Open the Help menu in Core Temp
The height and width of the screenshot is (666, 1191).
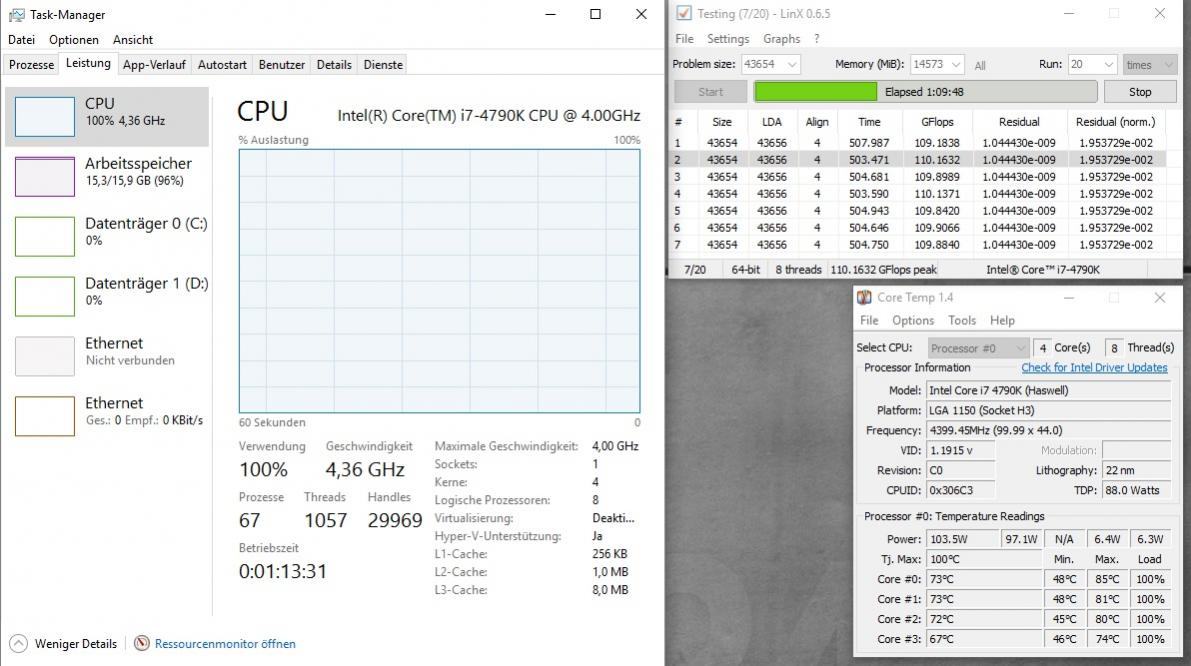(1002, 320)
